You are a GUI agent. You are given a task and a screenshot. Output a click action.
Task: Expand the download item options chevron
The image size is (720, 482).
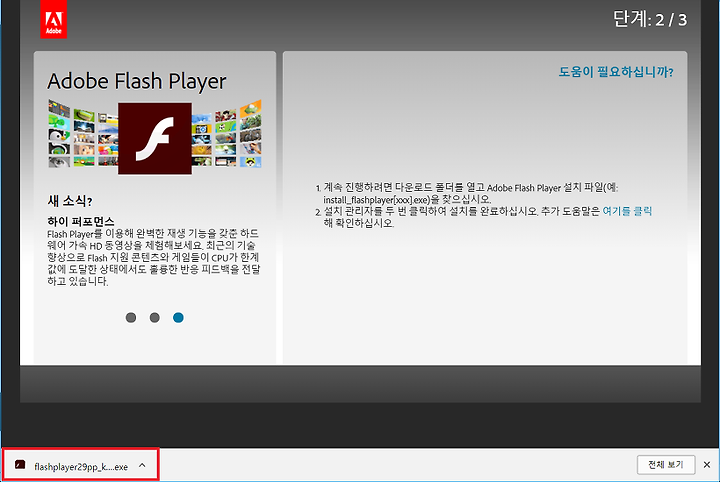click(x=142, y=465)
